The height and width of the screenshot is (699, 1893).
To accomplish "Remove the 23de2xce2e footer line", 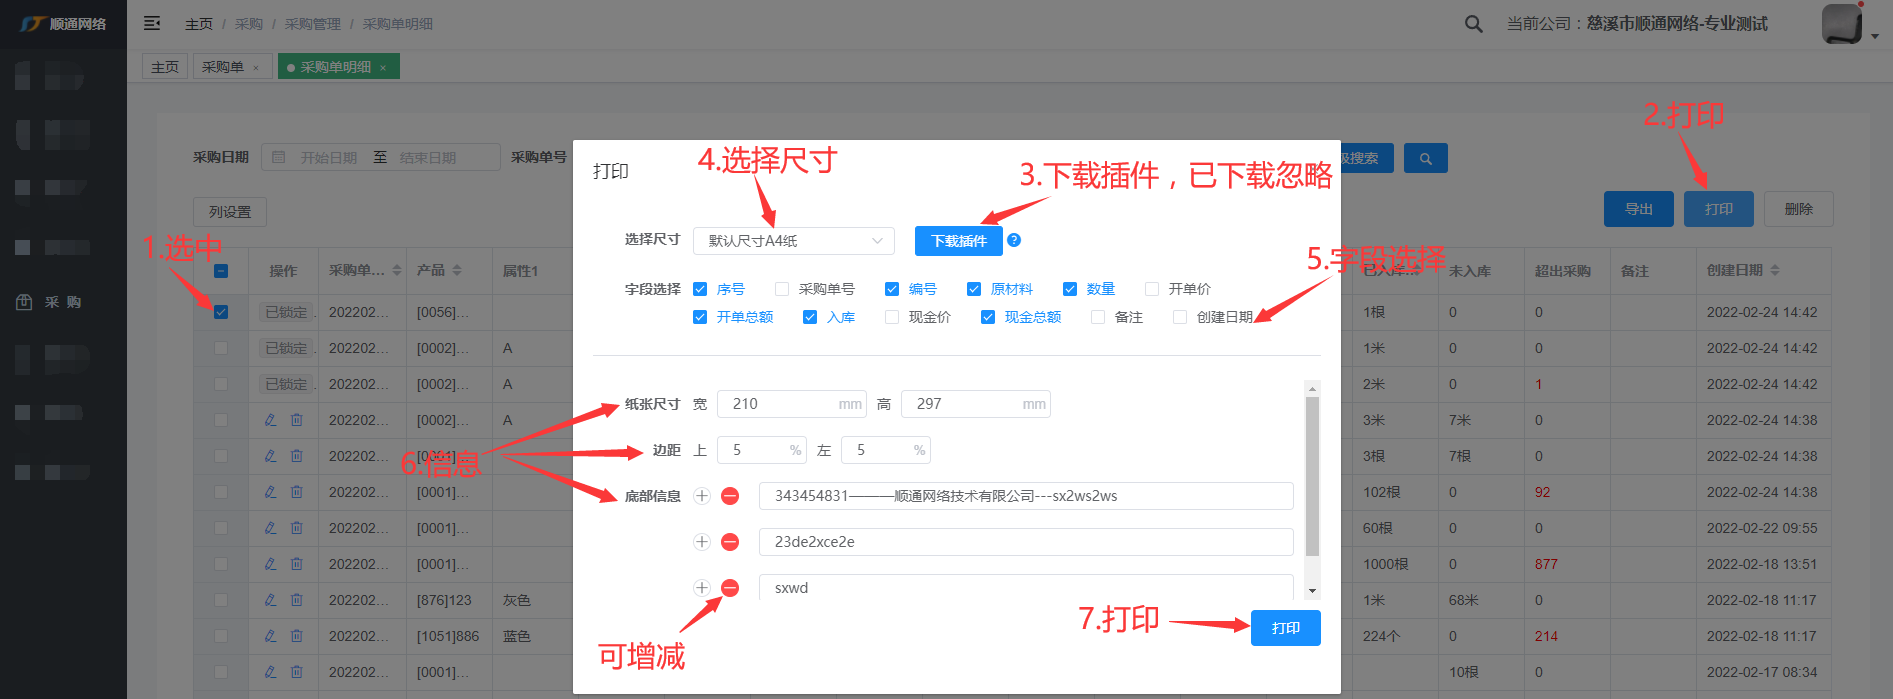I will point(730,542).
